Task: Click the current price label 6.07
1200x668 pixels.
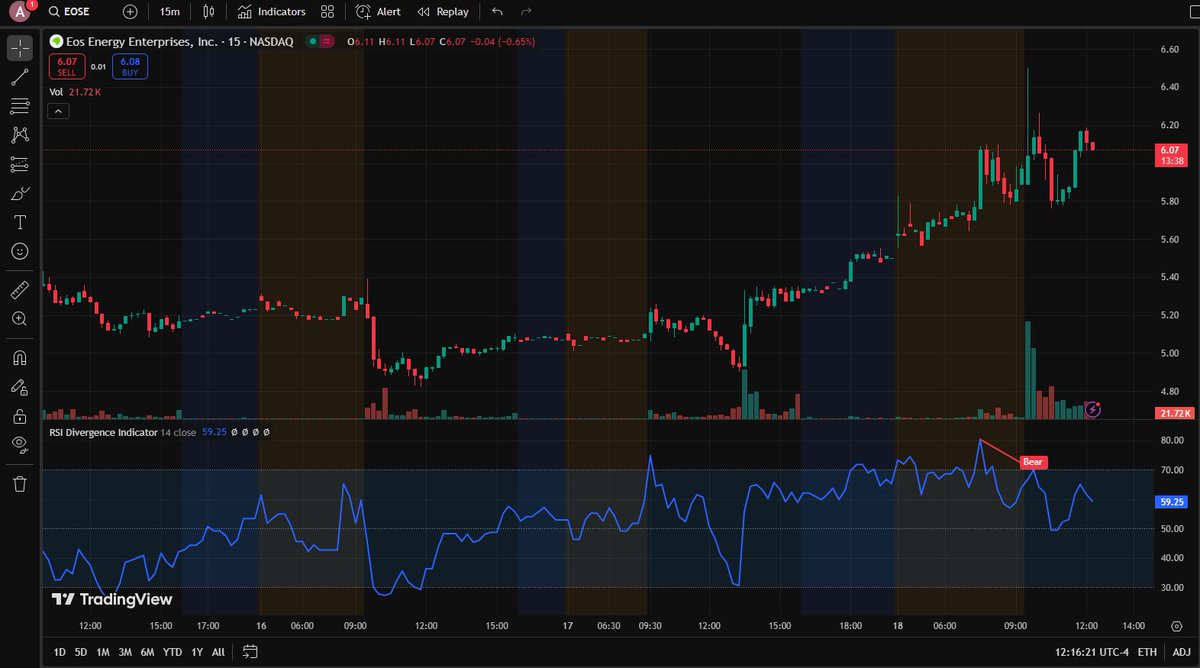Action: [1170, 154]
